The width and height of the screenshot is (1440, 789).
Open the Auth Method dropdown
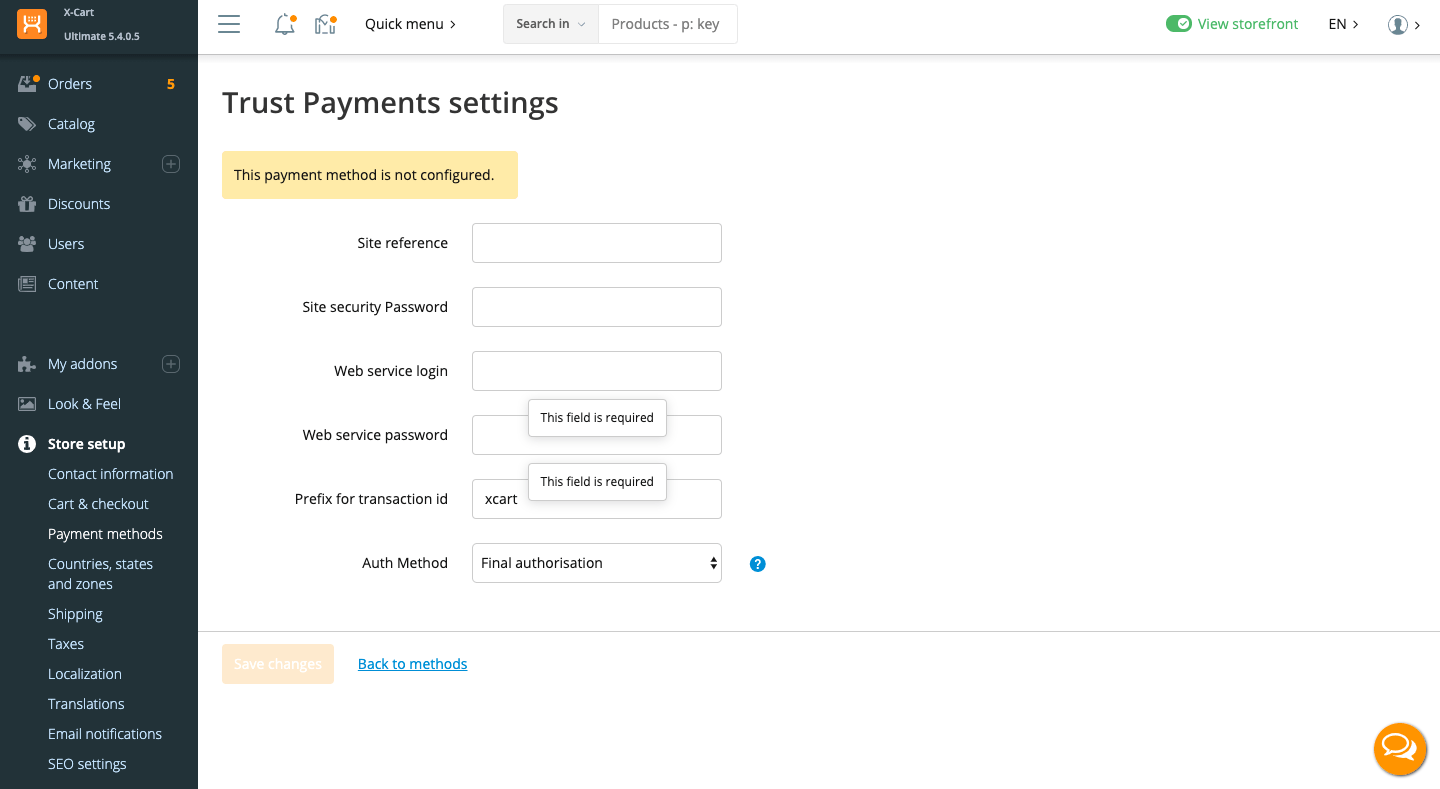pyautogui.click(x=596, y=563)
